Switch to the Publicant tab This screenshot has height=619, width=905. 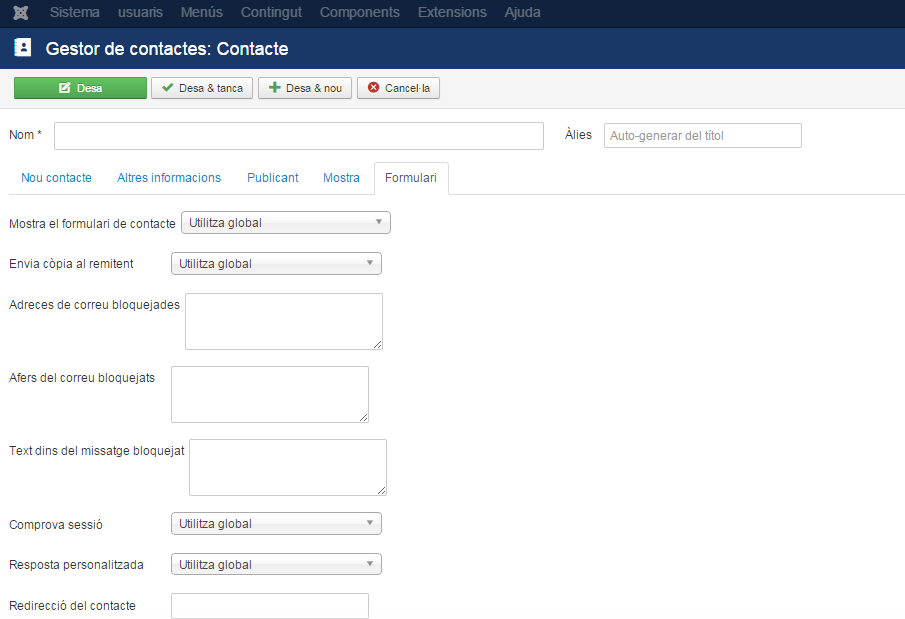[x=272, y=178]
